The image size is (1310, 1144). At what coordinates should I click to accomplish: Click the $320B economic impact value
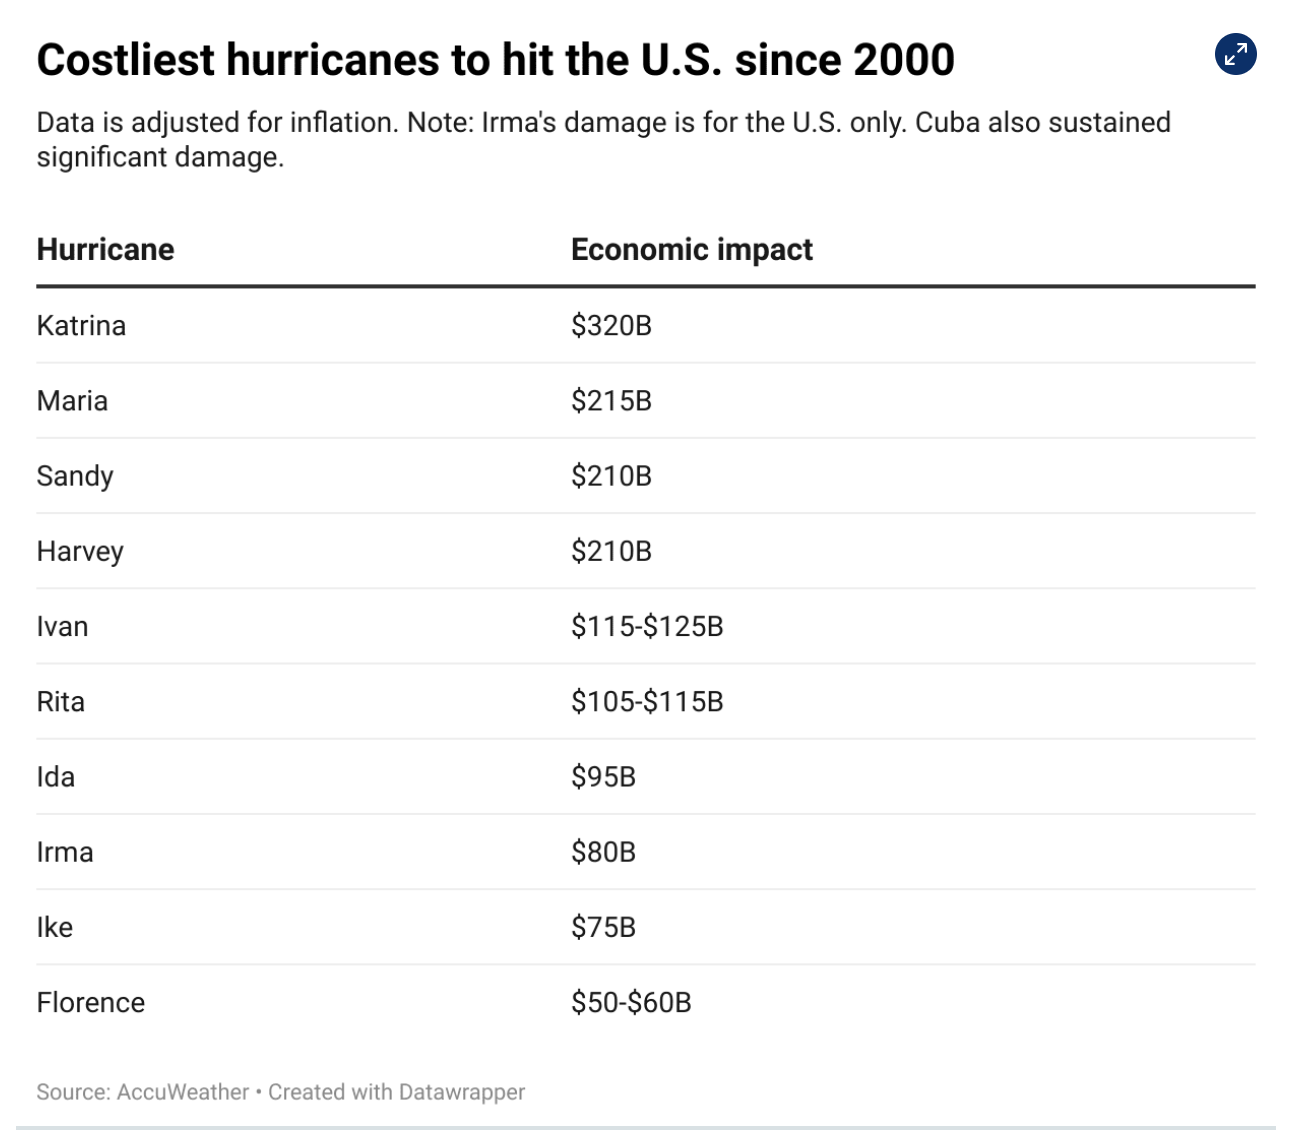pyautogui.click(x=611, y=326)
